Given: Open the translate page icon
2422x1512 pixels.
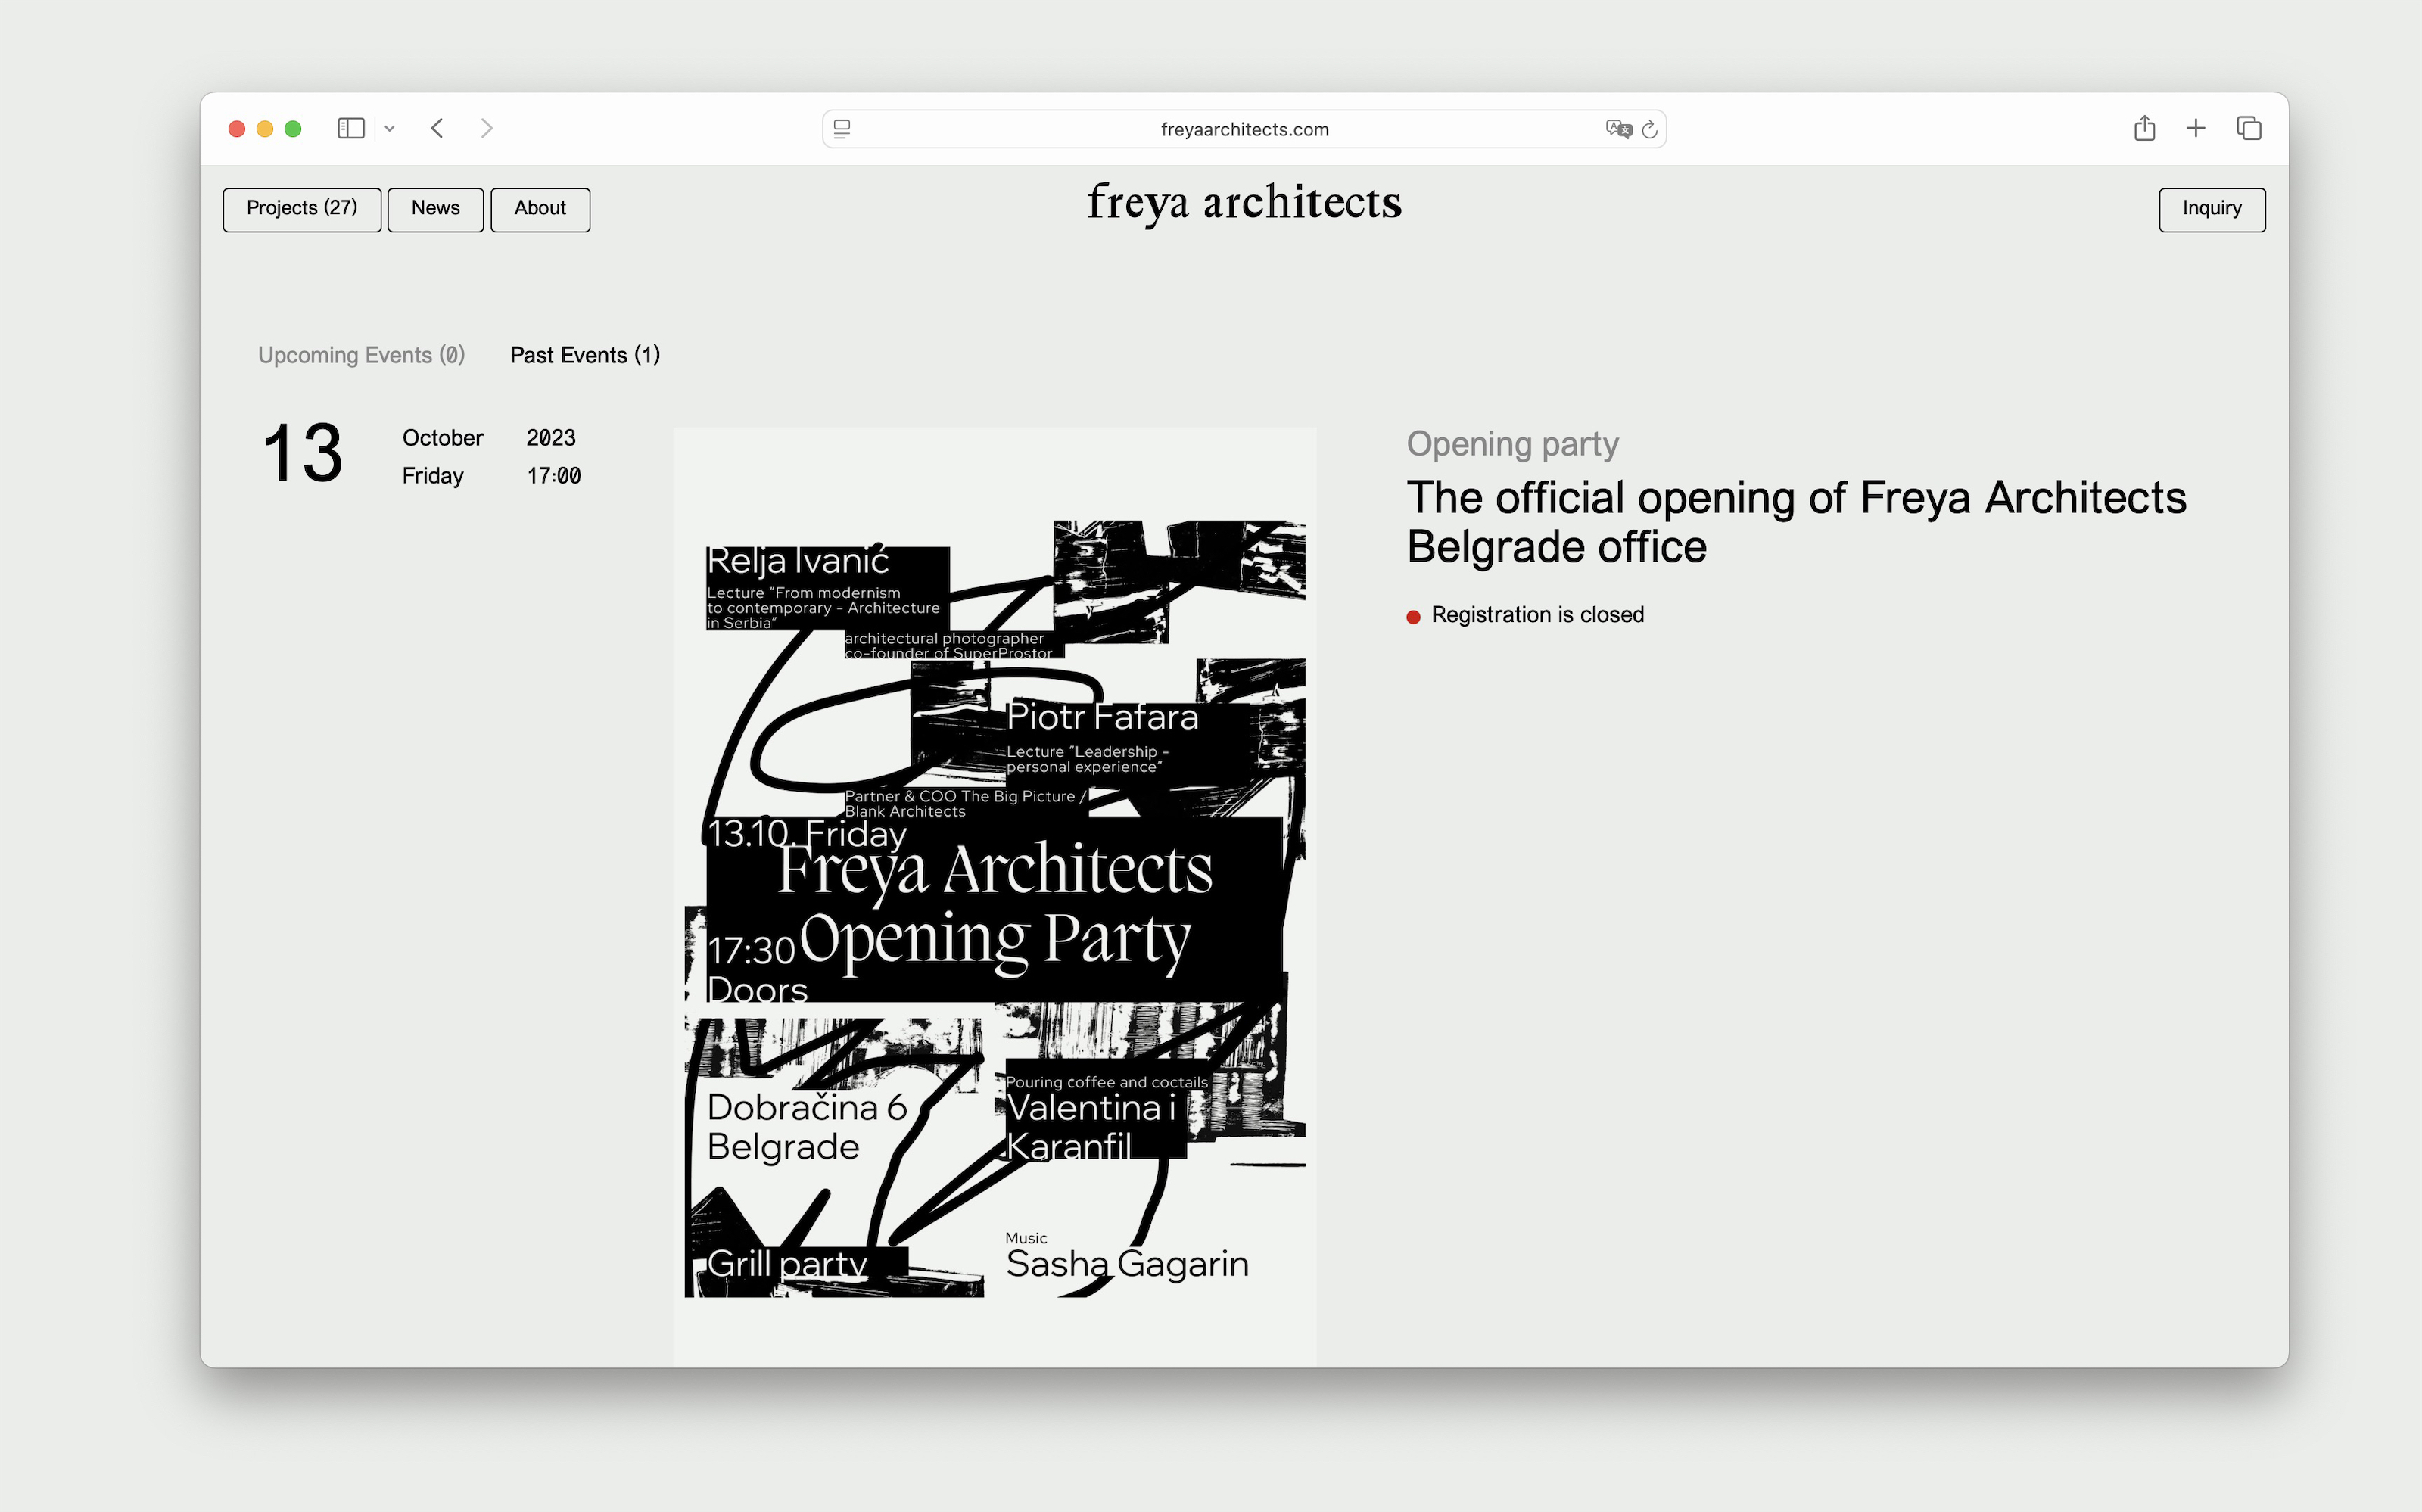Looking at the screenshot, I should [x=1620, y=129].
